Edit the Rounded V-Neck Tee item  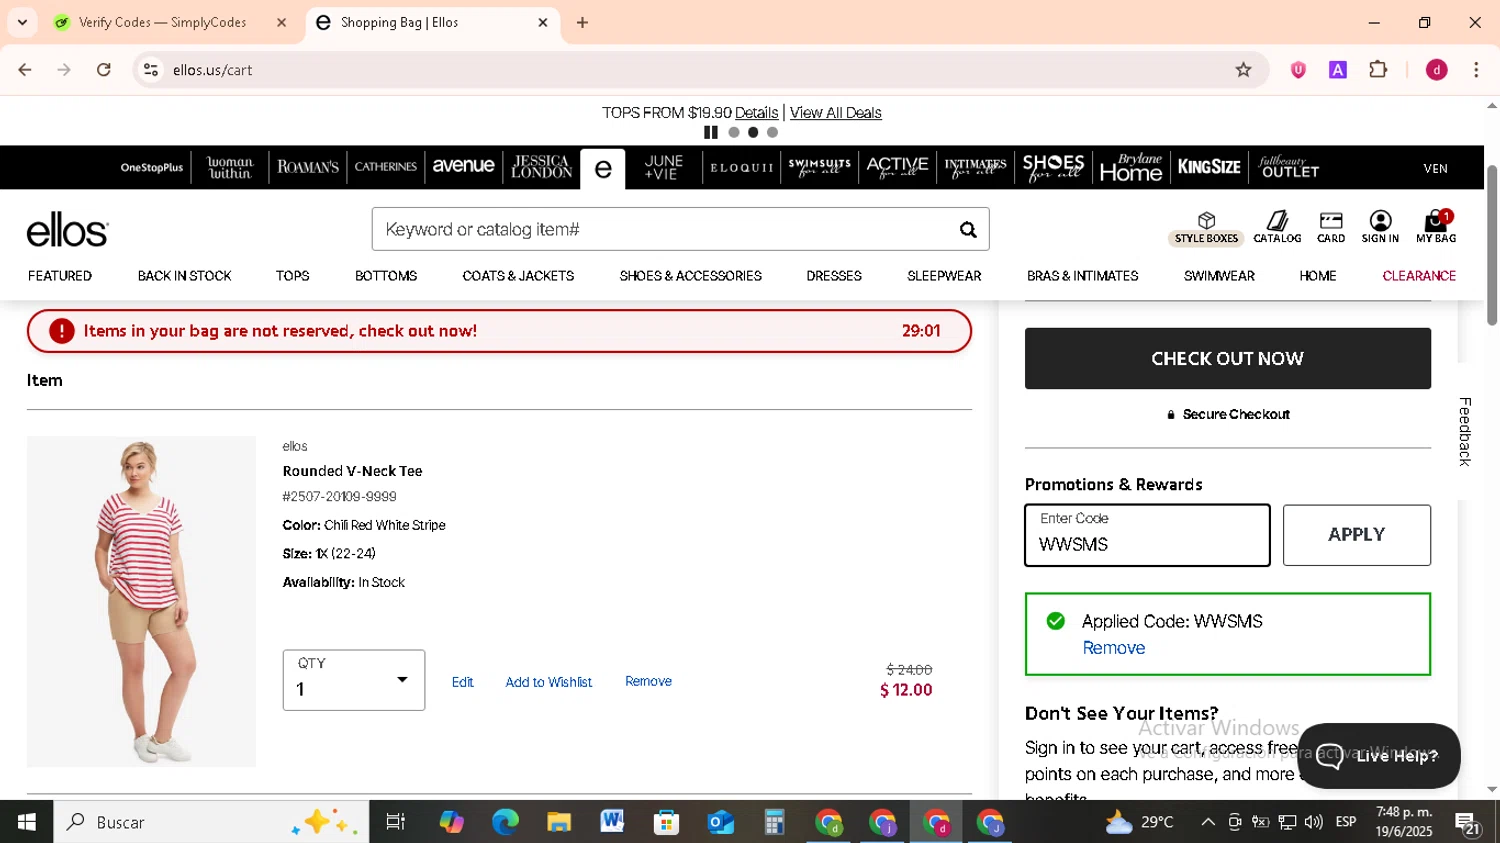(x=462, y=682)
